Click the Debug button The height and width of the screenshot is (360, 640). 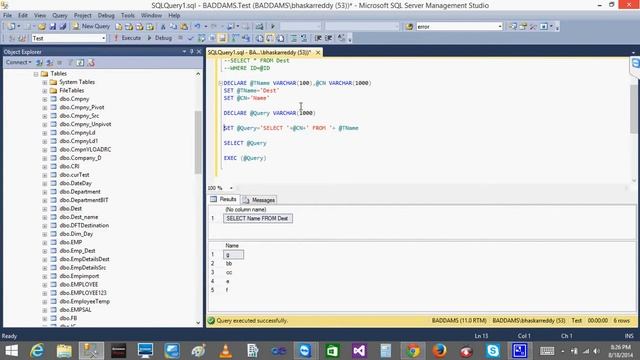point(160,38)
